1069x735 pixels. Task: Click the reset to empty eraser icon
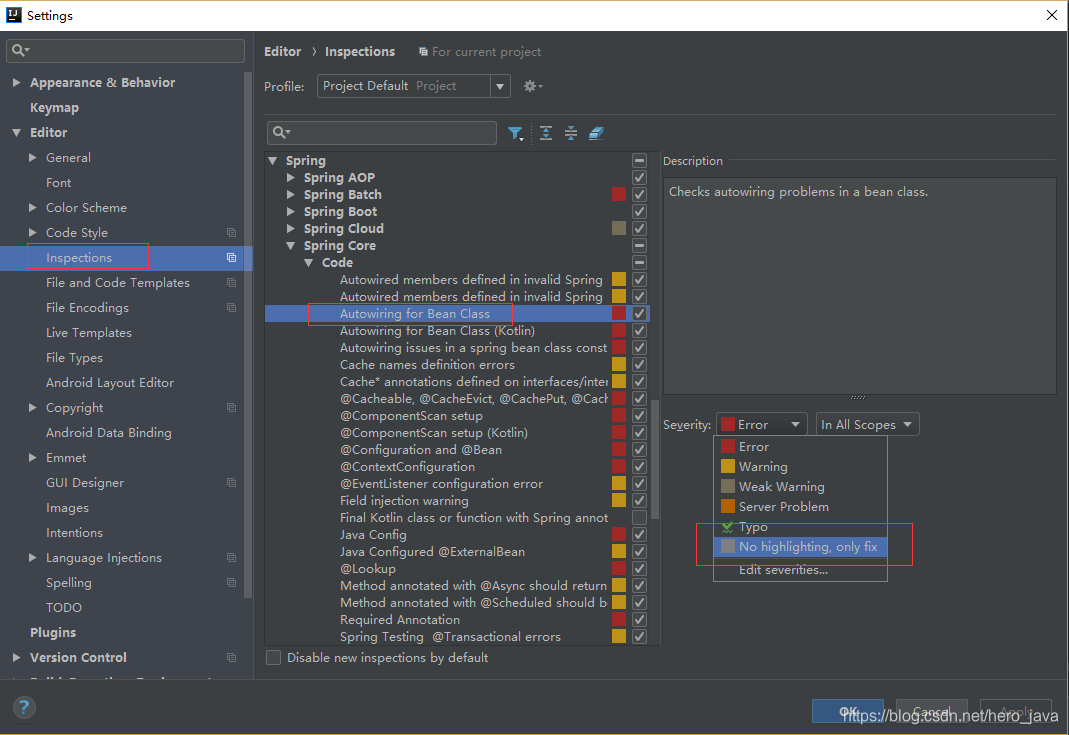click(x=596, y=133)
